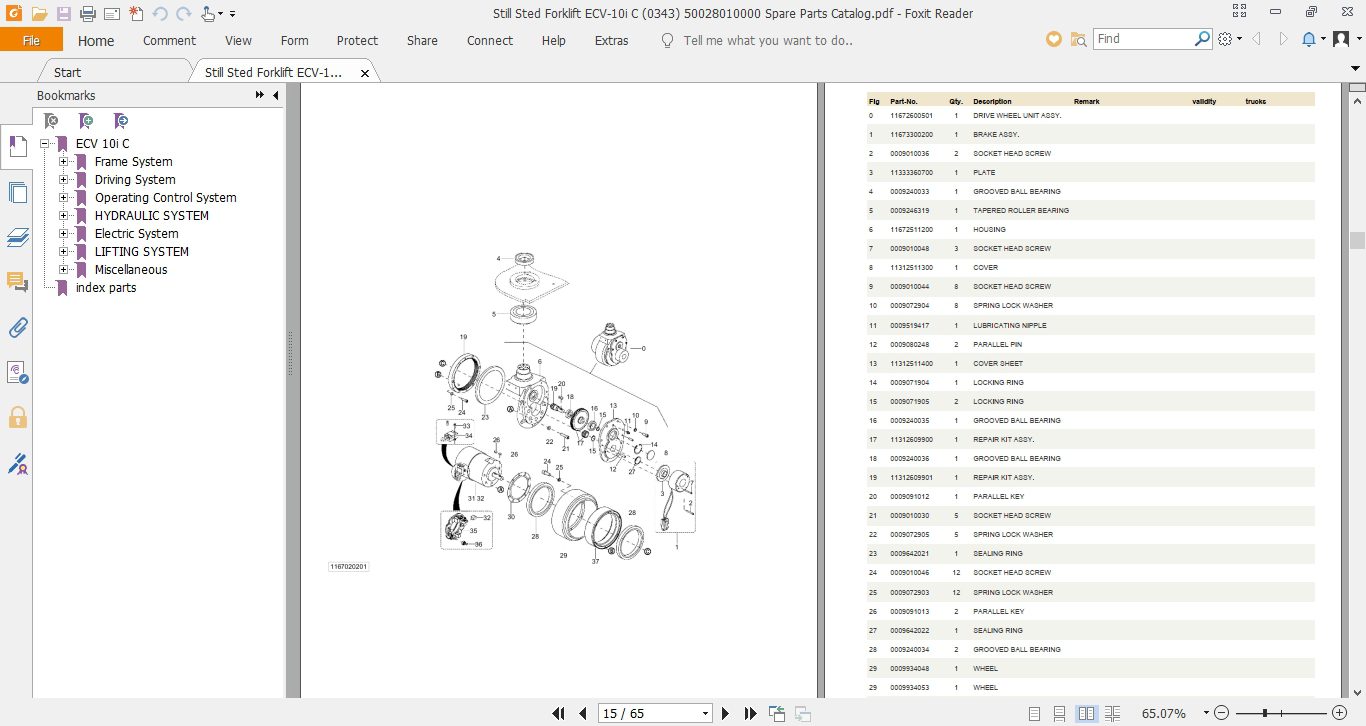Jump to the first page button
1366x726 pixels.
click(559, 713)
